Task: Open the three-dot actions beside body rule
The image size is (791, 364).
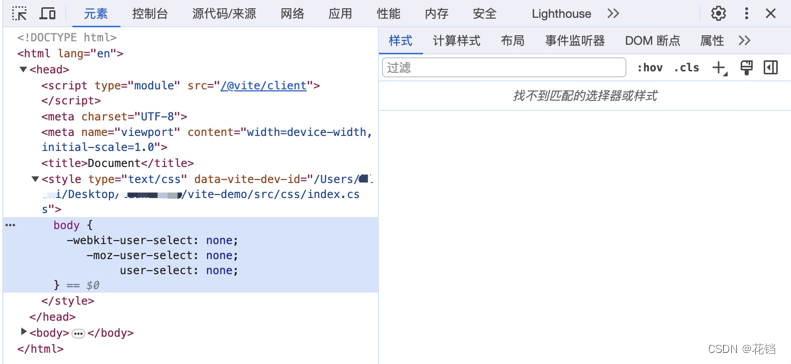Action: [10, 225]
